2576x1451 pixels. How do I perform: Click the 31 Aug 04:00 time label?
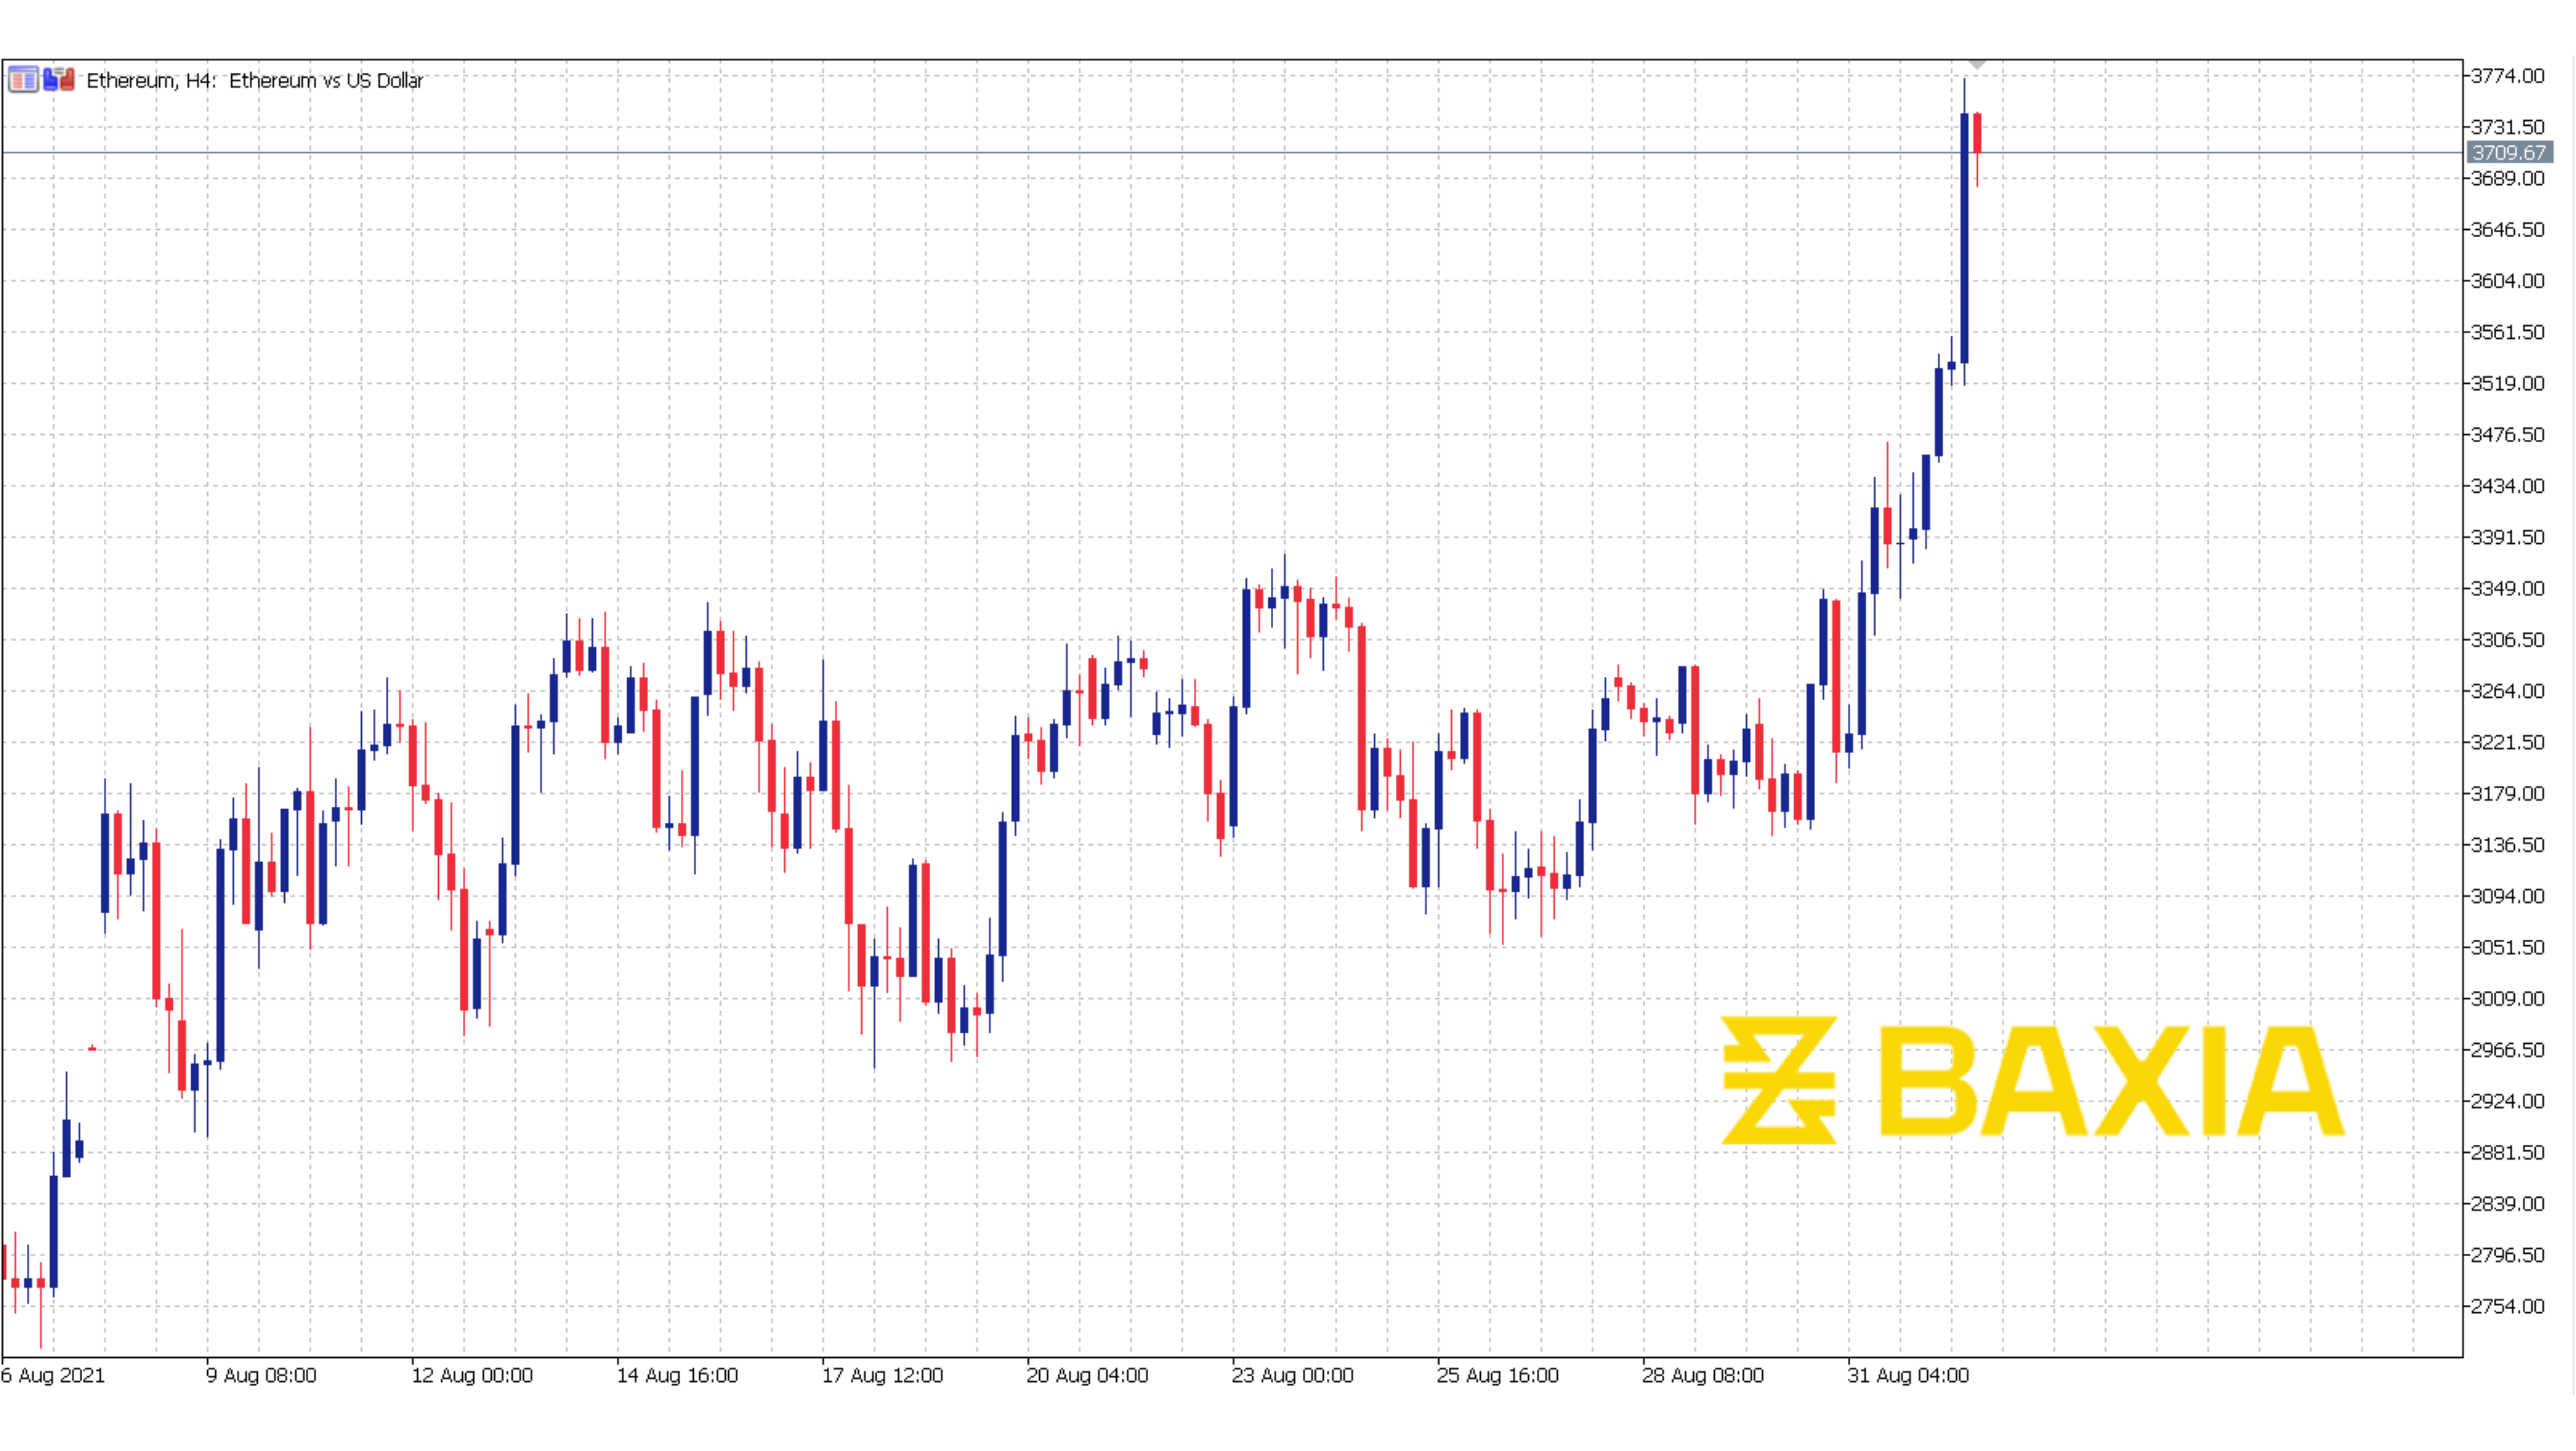tap(1907, 1375)
